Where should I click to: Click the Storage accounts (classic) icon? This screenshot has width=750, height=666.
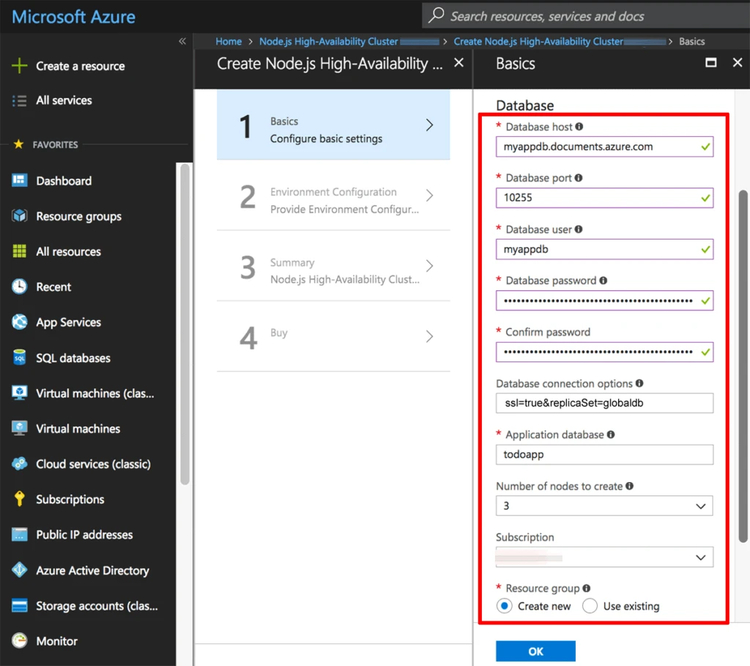pyautogui.click(x=19, y=605)
